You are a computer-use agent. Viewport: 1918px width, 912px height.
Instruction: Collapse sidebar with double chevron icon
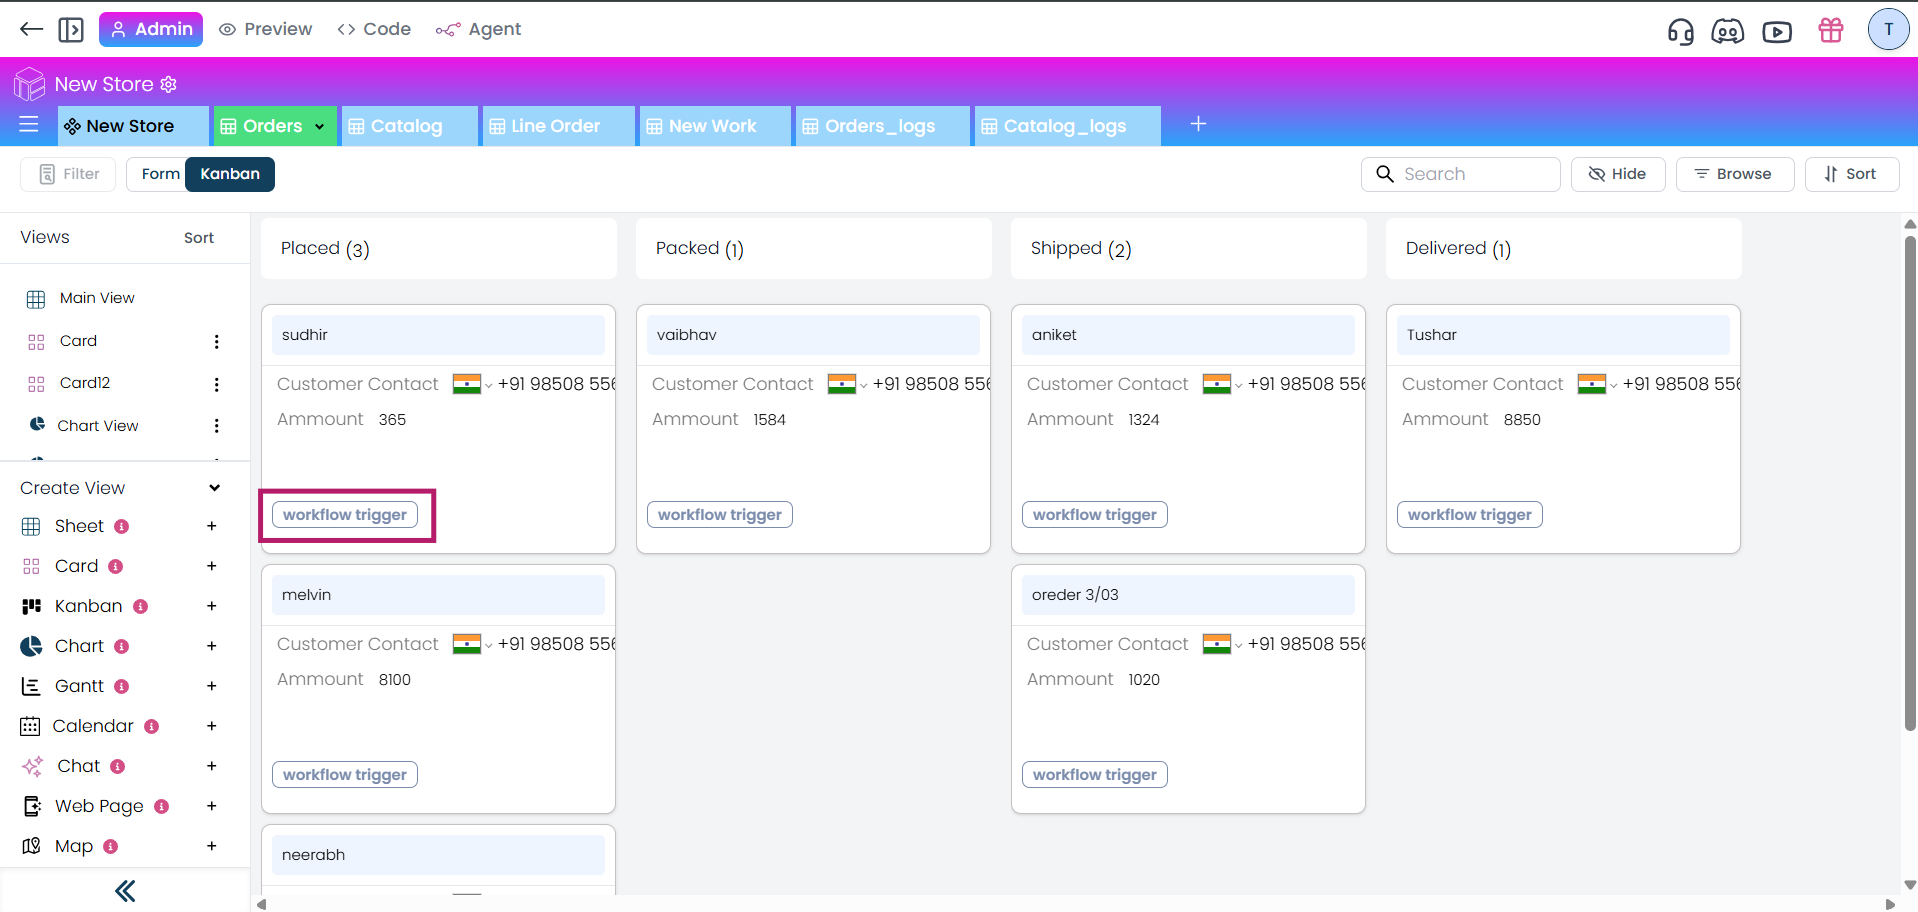[125, 891]
